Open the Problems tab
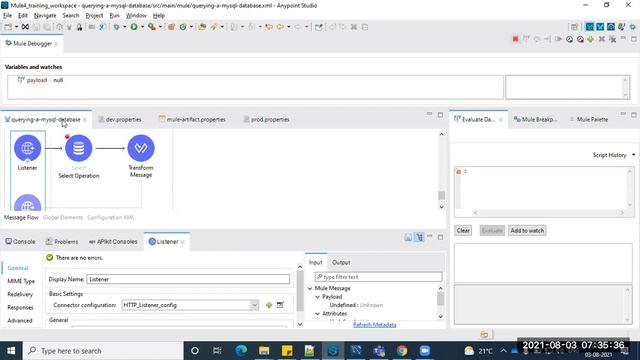 62,242
